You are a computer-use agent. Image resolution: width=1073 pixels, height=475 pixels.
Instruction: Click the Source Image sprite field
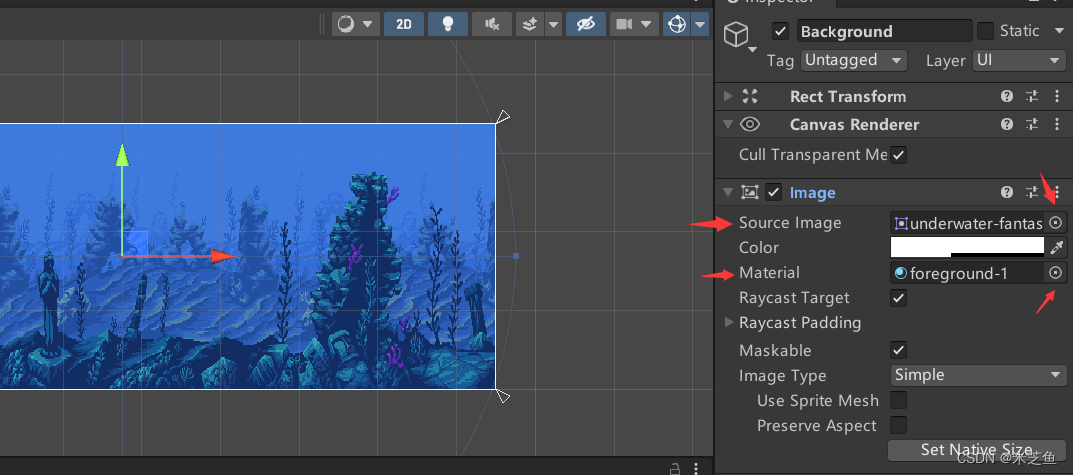(x=968, y=222)
